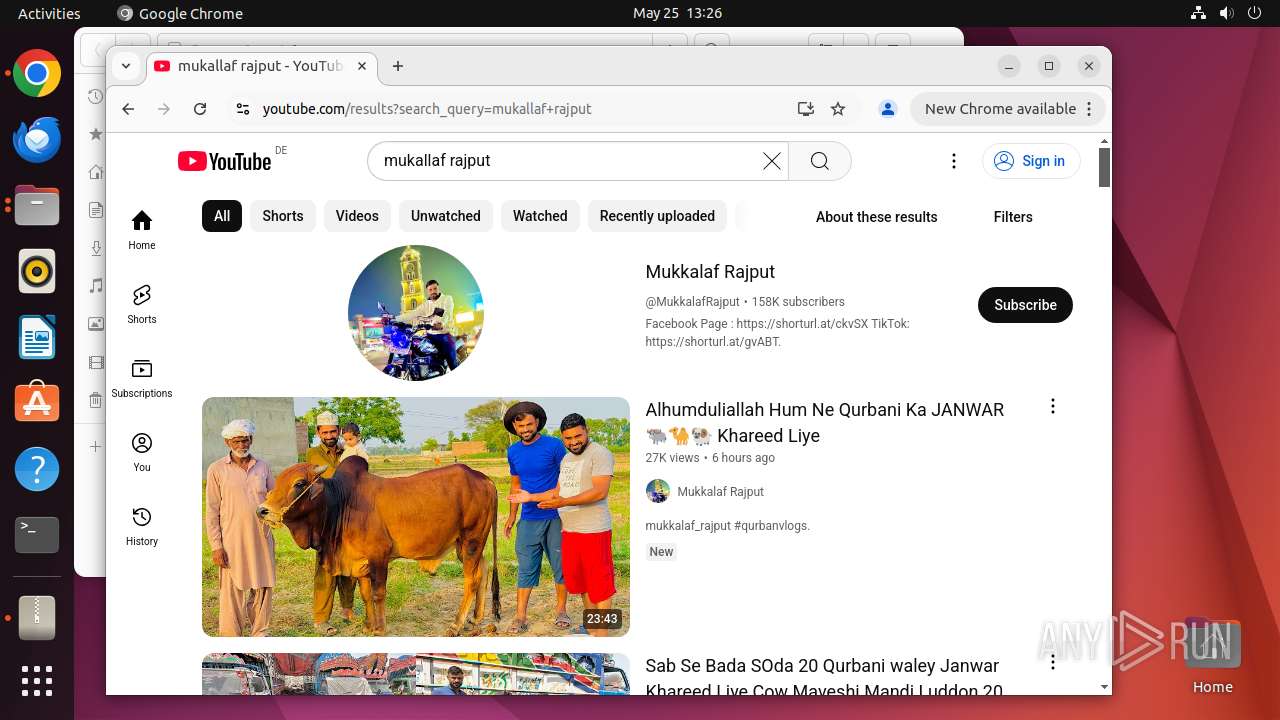Viewport: 1280px width, 720px height.
Task: Open Mukkalaf Rajput channel avatar
Action: point(416,313)
